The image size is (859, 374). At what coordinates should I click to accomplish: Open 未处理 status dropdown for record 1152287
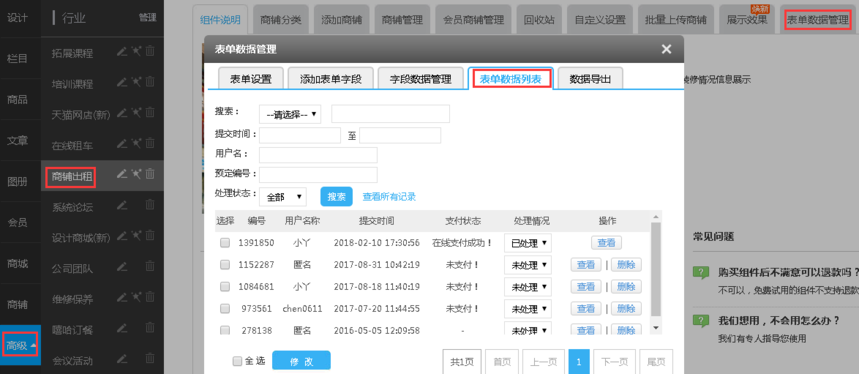pos(528,265)
